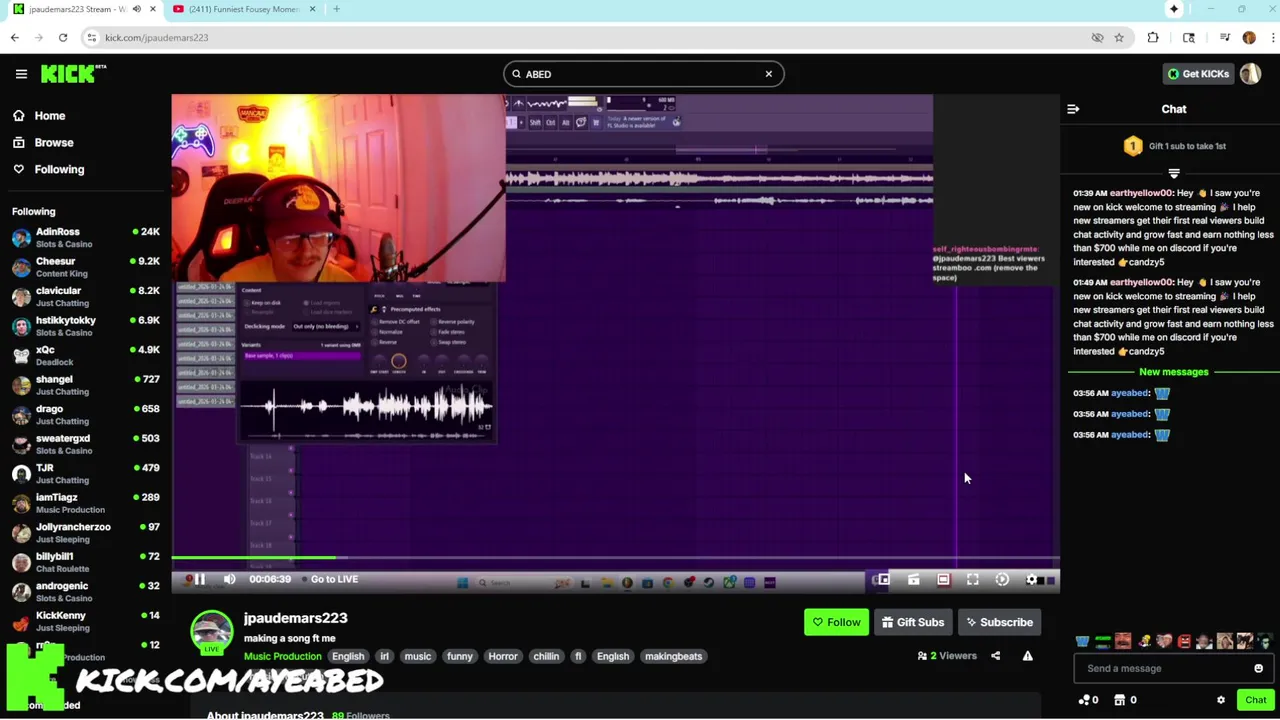Share the stream via share icon
1280x720 pixels.
995,656
